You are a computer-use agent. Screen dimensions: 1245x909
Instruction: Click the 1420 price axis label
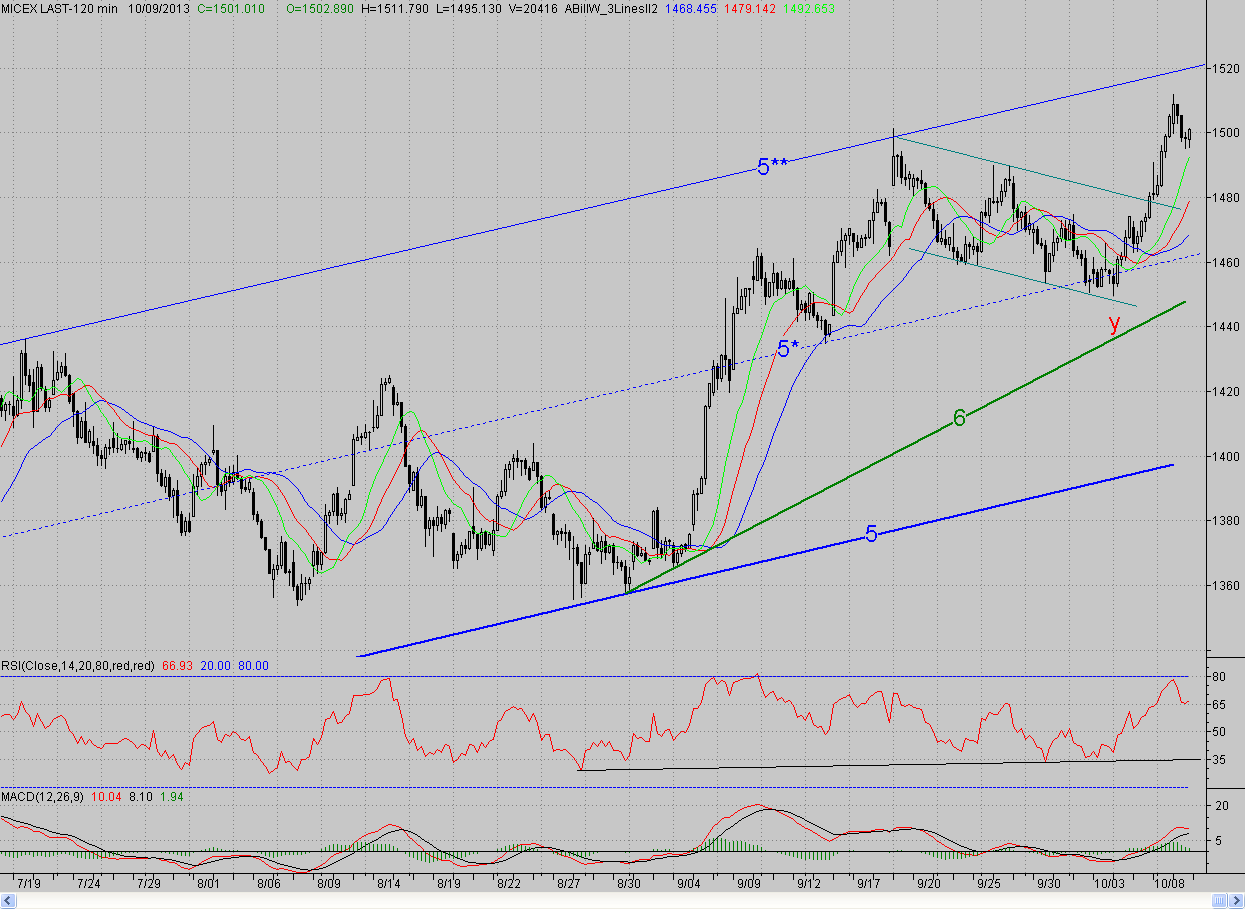1227,392
